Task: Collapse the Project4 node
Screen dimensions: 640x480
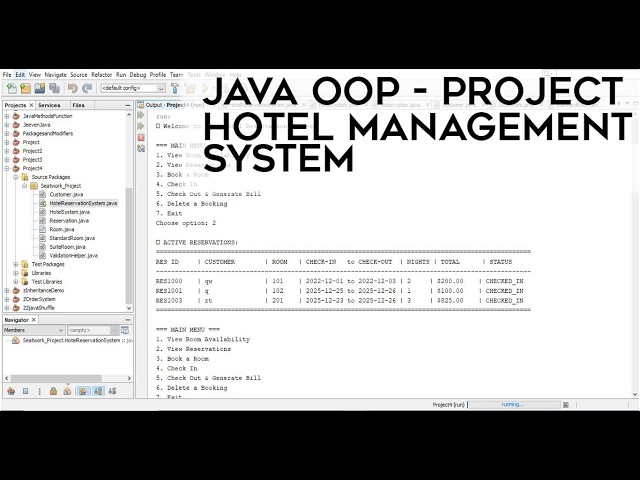Action: (7, 168)
